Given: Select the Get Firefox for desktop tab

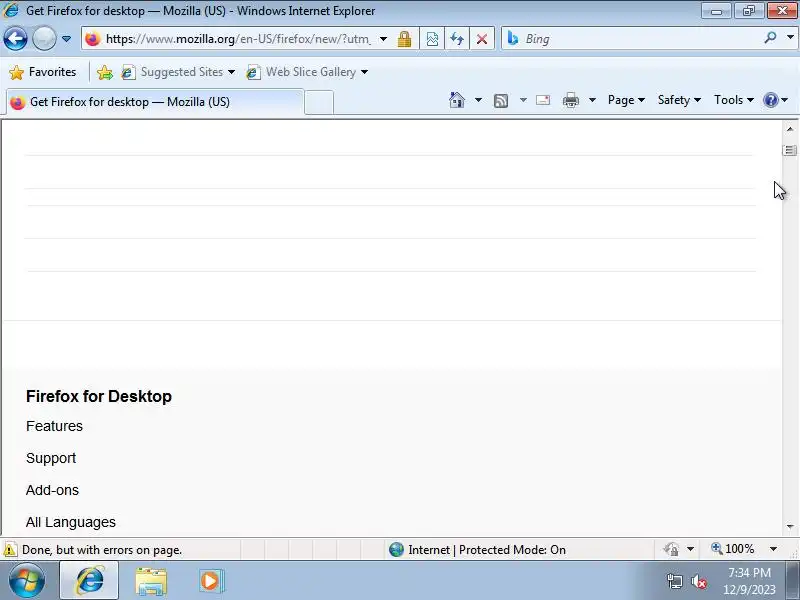Looking at the screenshot, I should 155,102.
